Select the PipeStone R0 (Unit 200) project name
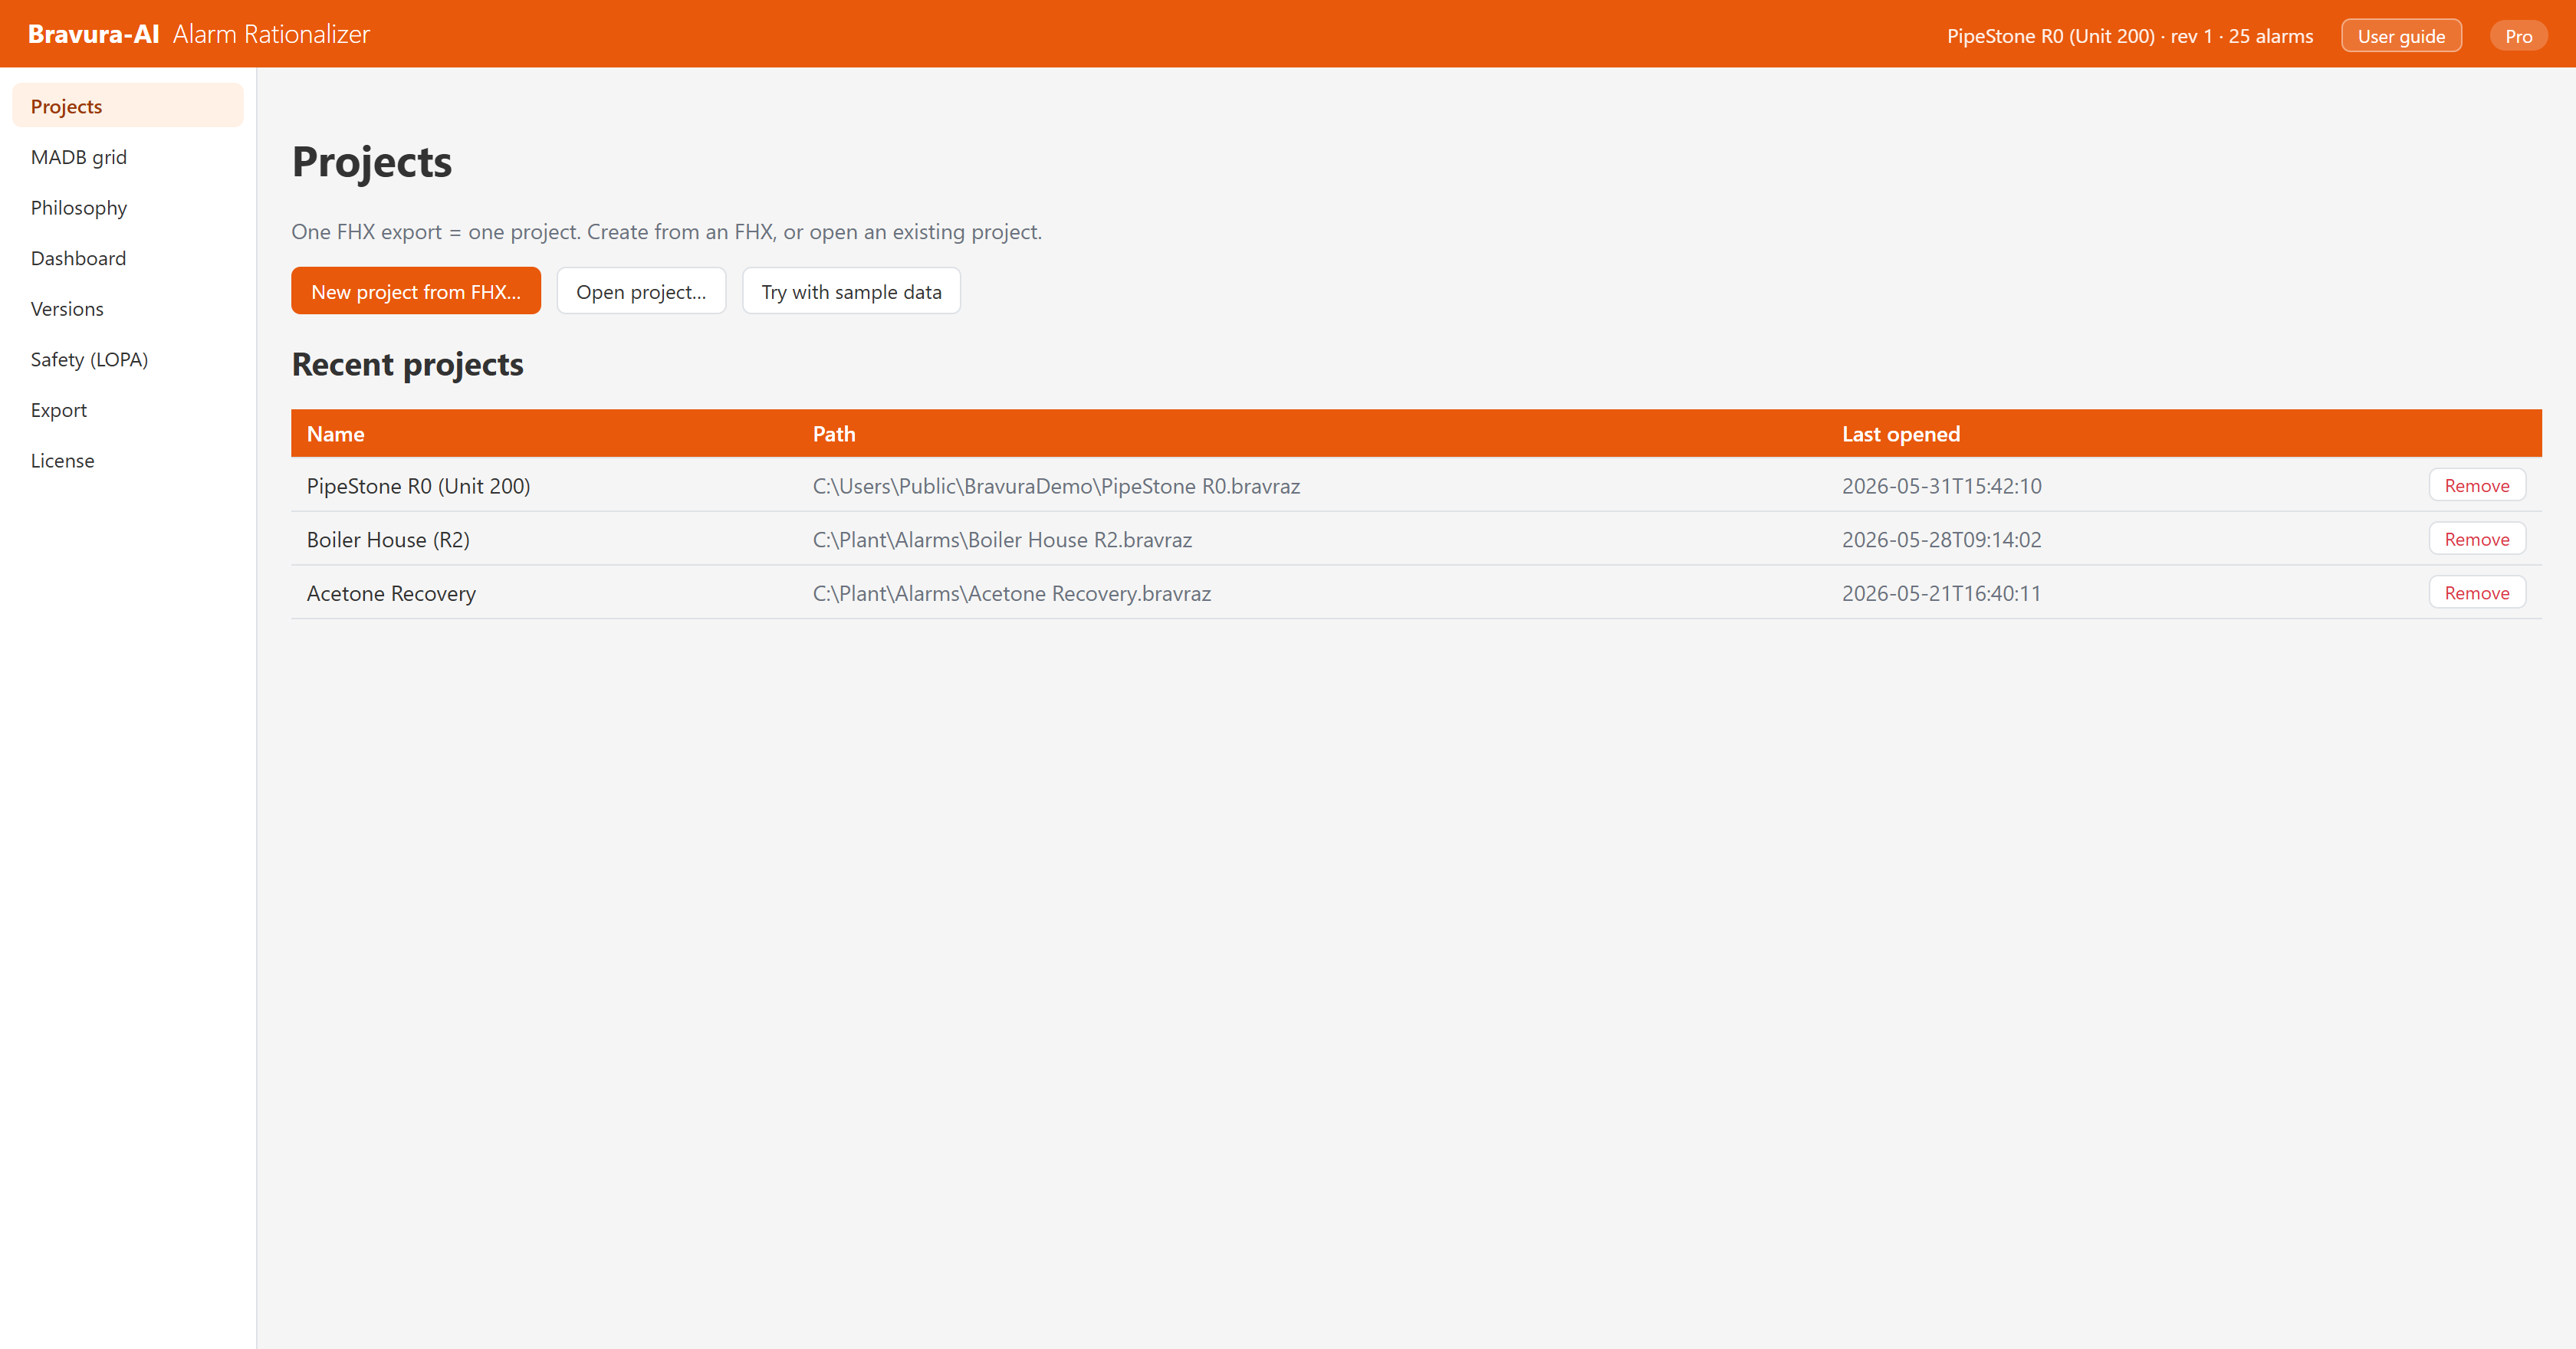2576x1349 pixels. 418,486
